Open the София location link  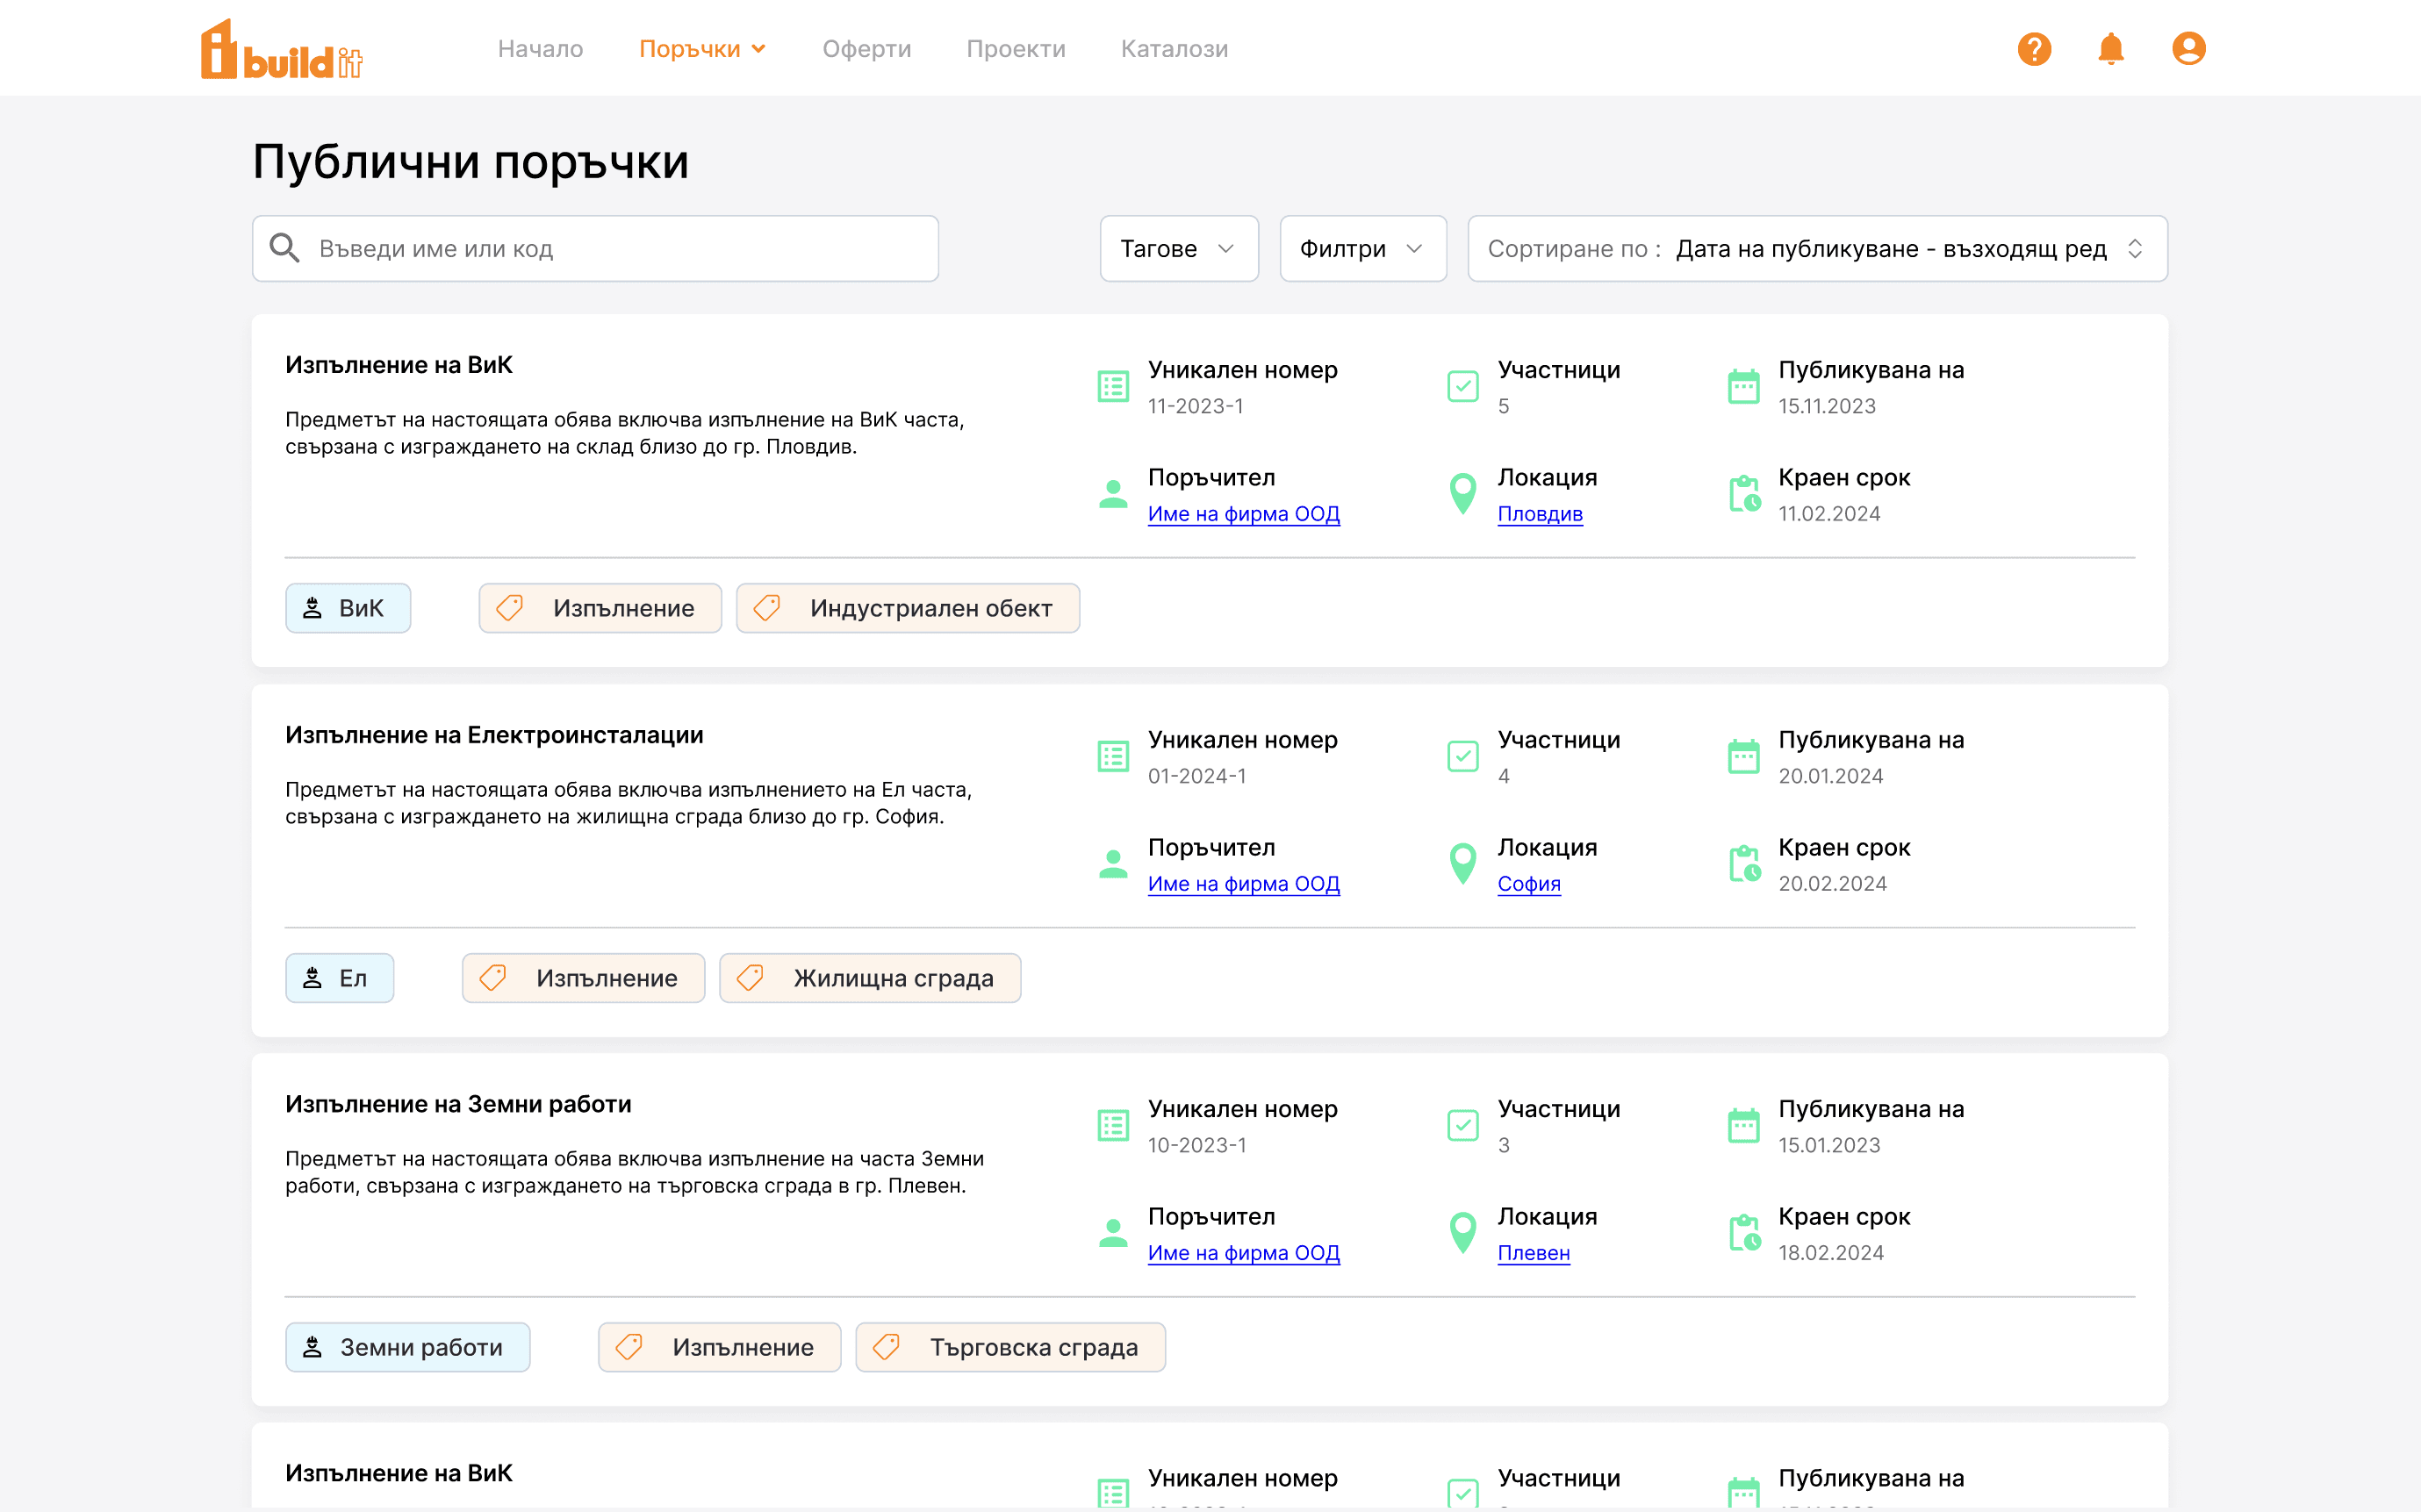point(1528,884)
